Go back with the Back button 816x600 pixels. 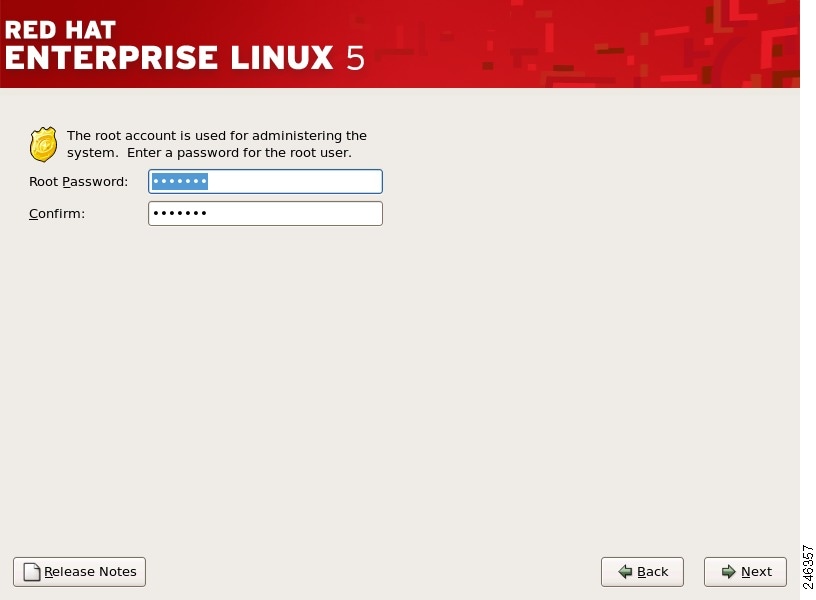click(642, 572)
